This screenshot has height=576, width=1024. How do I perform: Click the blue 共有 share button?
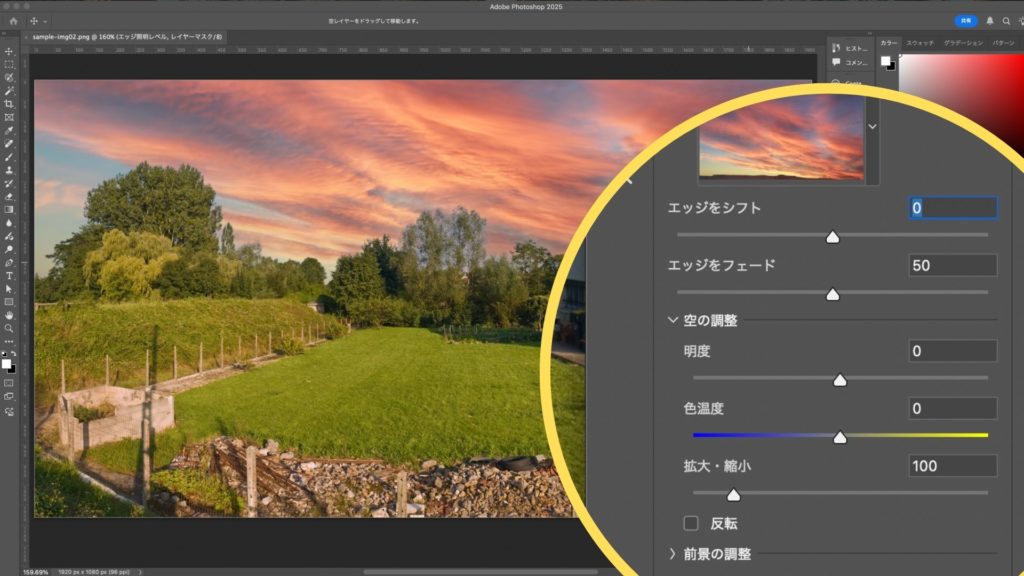[x=965, y=20]
